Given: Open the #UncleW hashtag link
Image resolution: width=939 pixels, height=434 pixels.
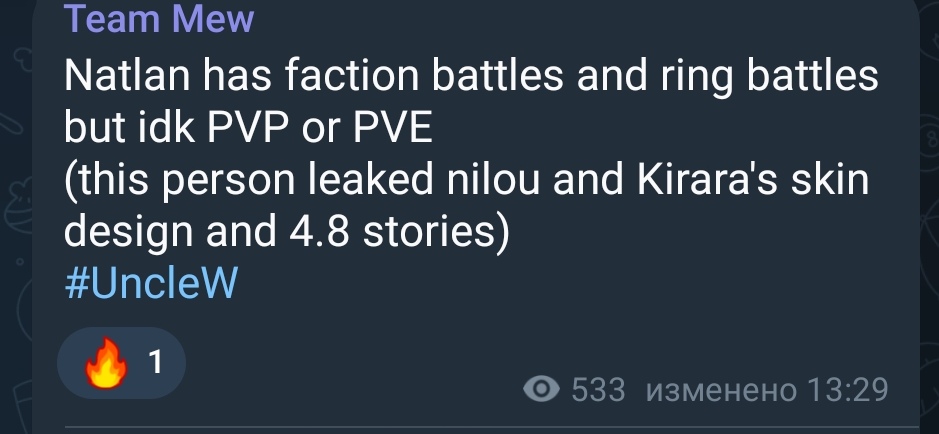Looking at the screenshot, I should (x=150, y=285).
